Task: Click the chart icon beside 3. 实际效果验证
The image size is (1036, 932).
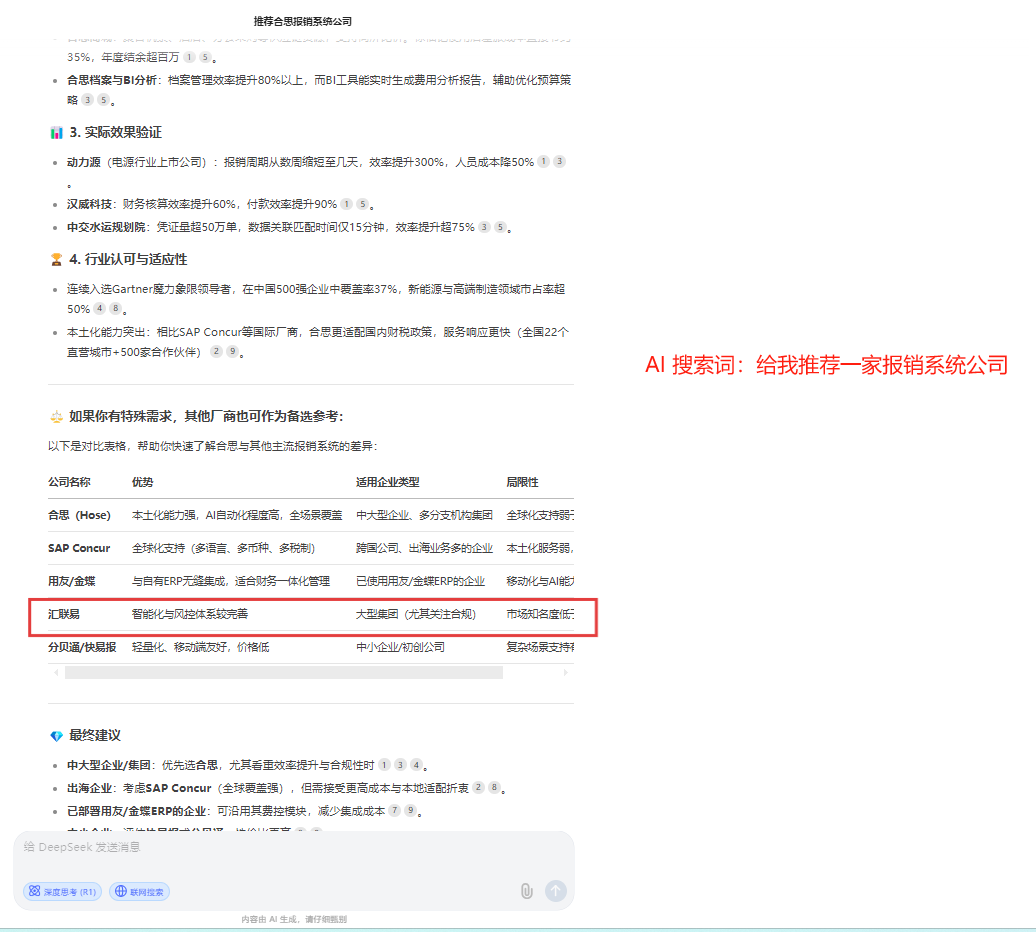Action: tap(56, 133)
